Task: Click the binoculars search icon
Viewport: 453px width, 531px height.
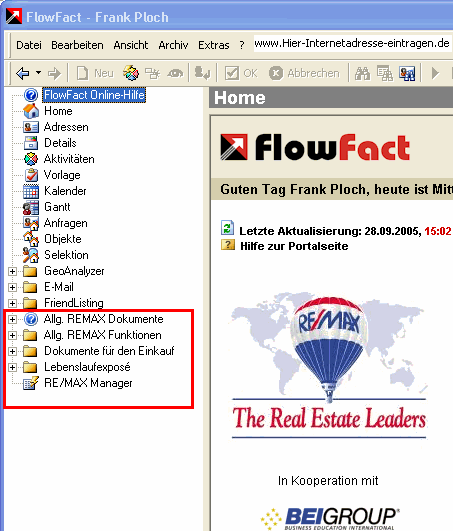Action: pyautogui.click(x=362, y=73)
